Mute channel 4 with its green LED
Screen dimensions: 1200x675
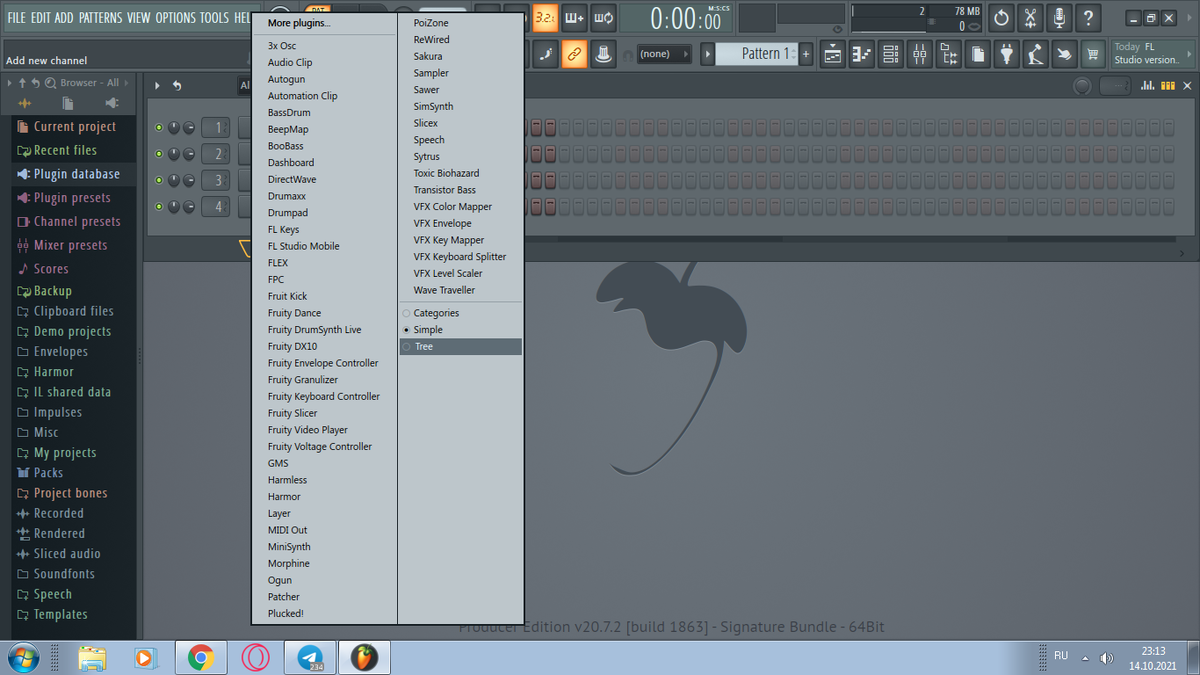point(158,207)
